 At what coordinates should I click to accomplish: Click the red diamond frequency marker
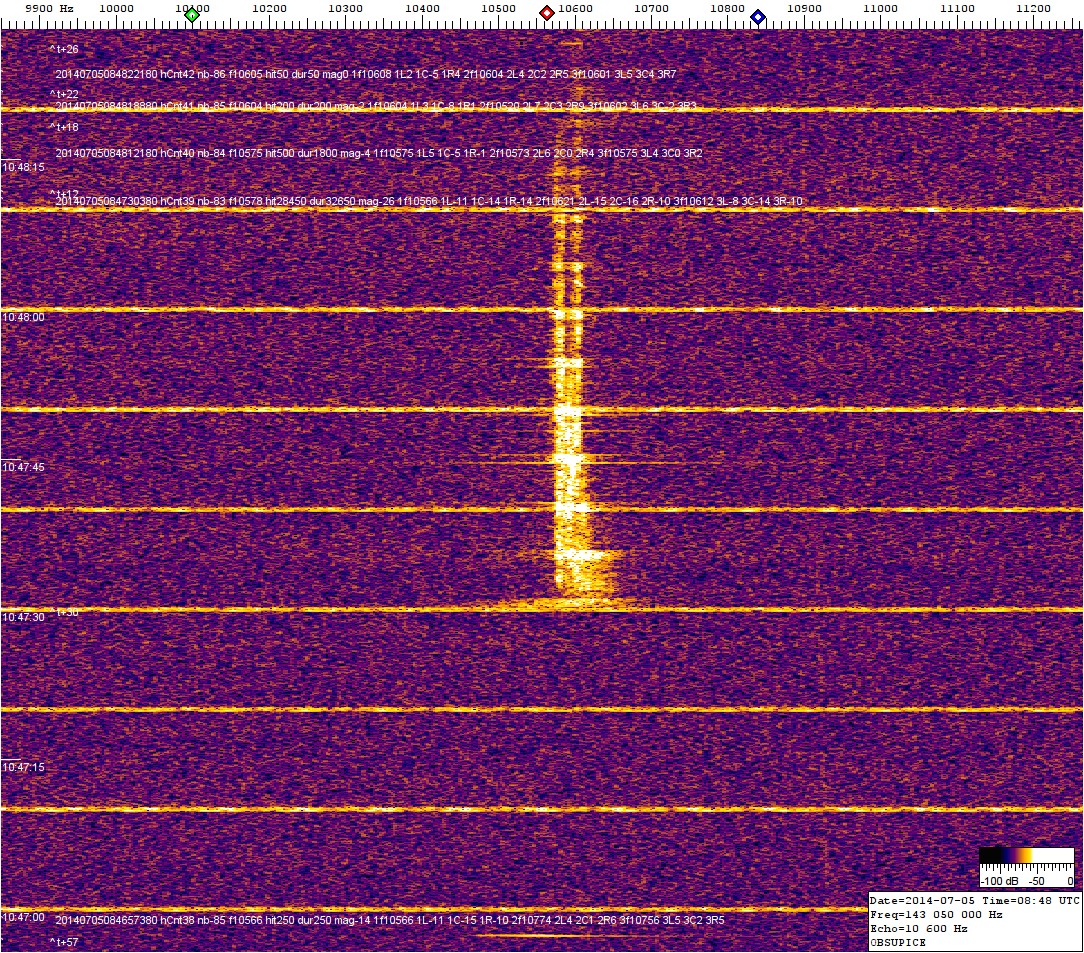(547, 14)
